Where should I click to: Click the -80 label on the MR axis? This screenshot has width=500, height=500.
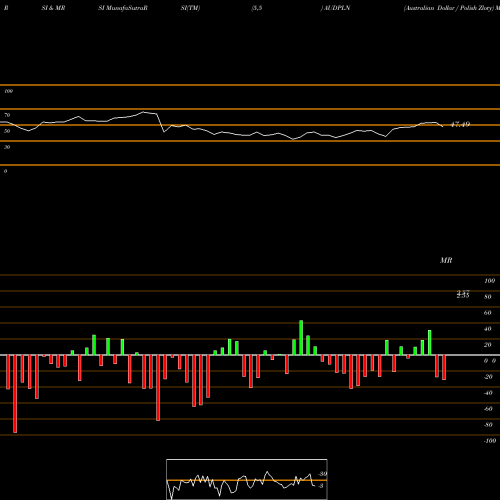pyautogui.click(x=488, y=425)
